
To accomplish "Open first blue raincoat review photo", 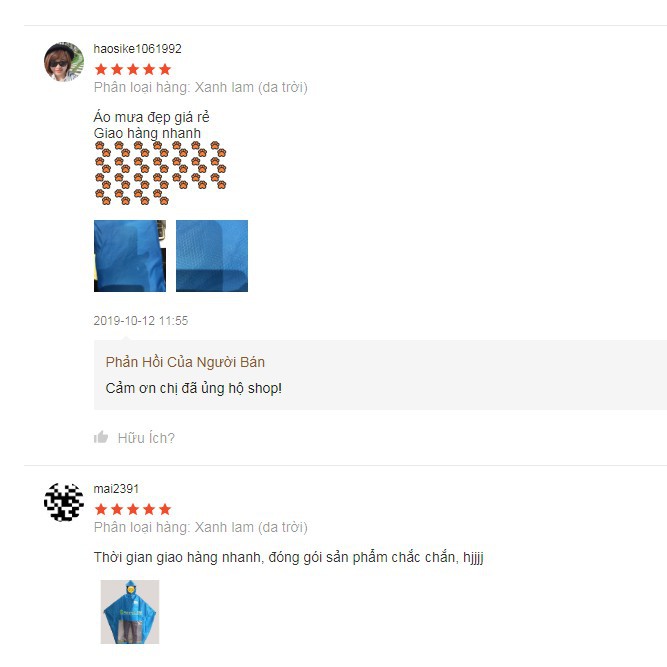I will [x=130, y=256].
